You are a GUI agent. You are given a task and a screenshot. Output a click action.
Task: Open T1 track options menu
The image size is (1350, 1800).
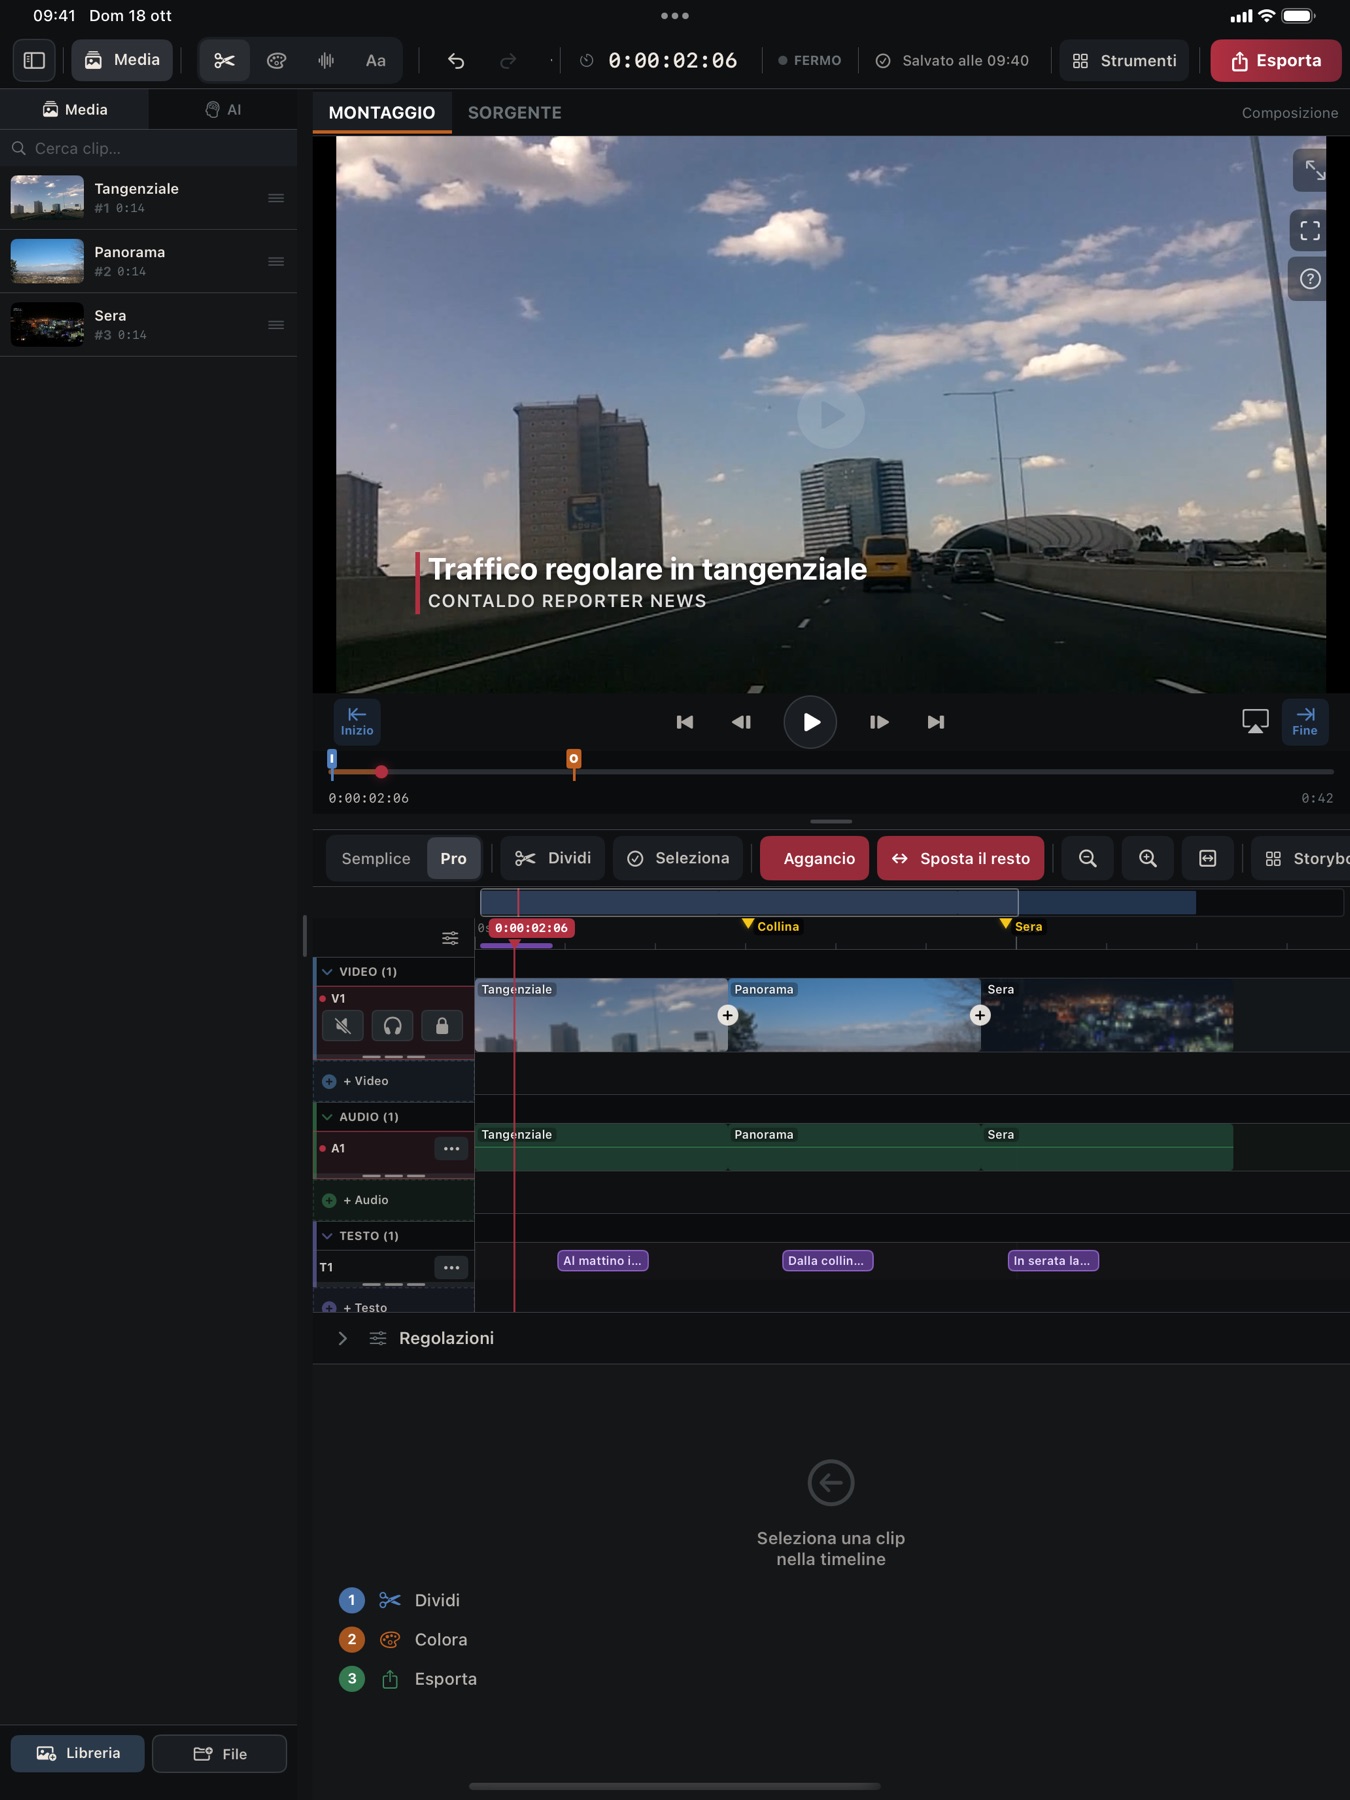coord(451,1268)
